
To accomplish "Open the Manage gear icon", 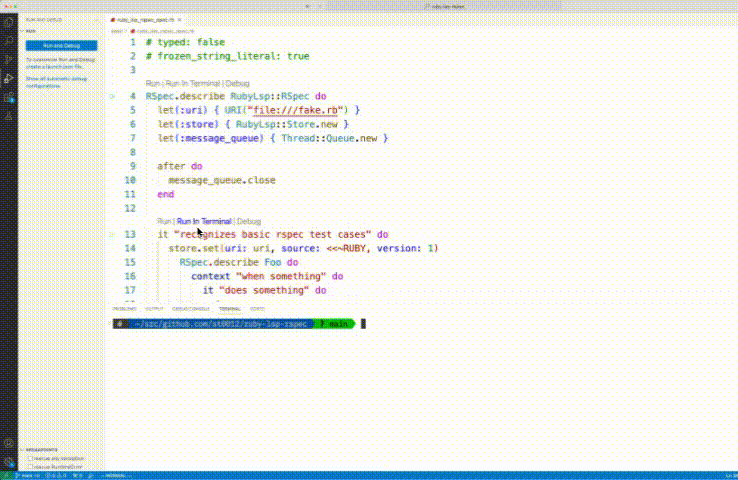I will point(10,461).
